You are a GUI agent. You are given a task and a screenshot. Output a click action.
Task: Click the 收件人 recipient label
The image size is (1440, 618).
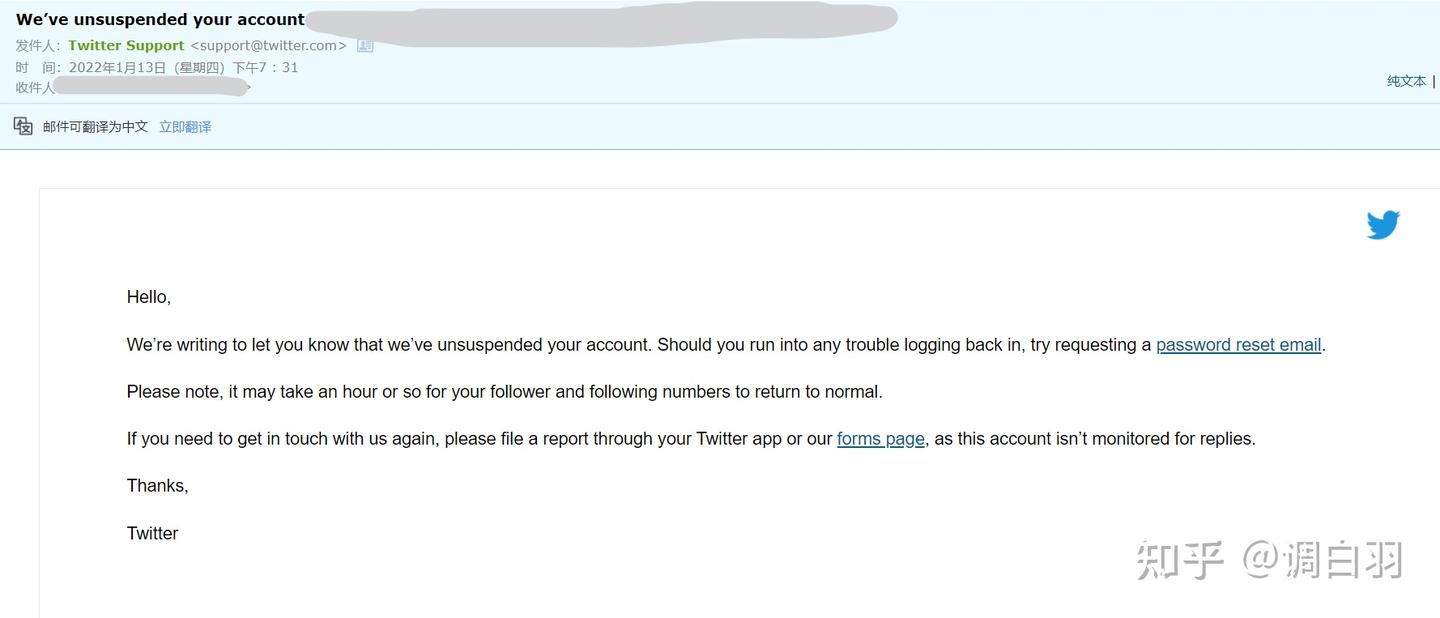coord(35,88)
